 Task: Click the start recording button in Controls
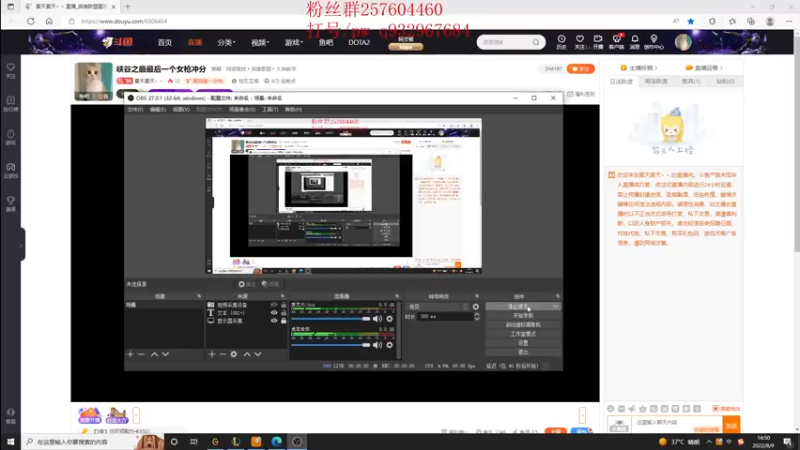point(523,316)
